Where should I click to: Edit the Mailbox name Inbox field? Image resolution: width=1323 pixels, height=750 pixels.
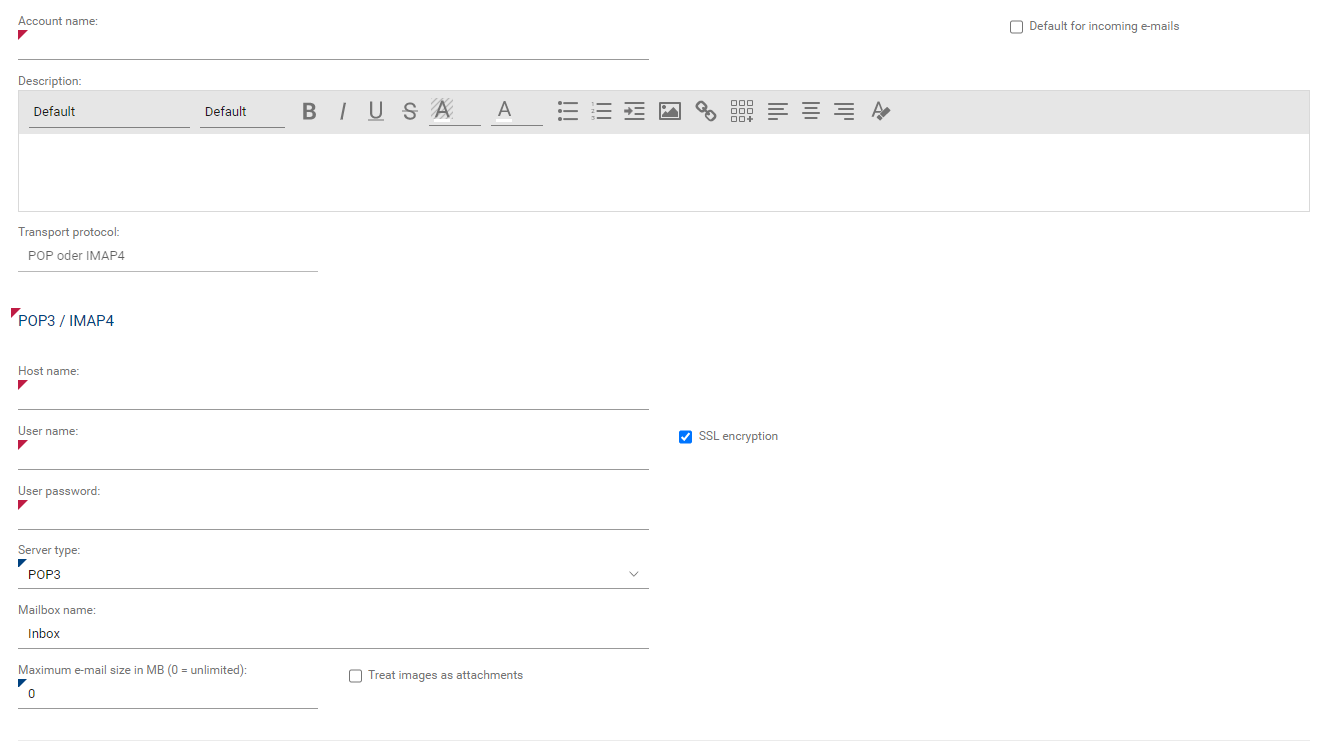(x=333, y=634)
